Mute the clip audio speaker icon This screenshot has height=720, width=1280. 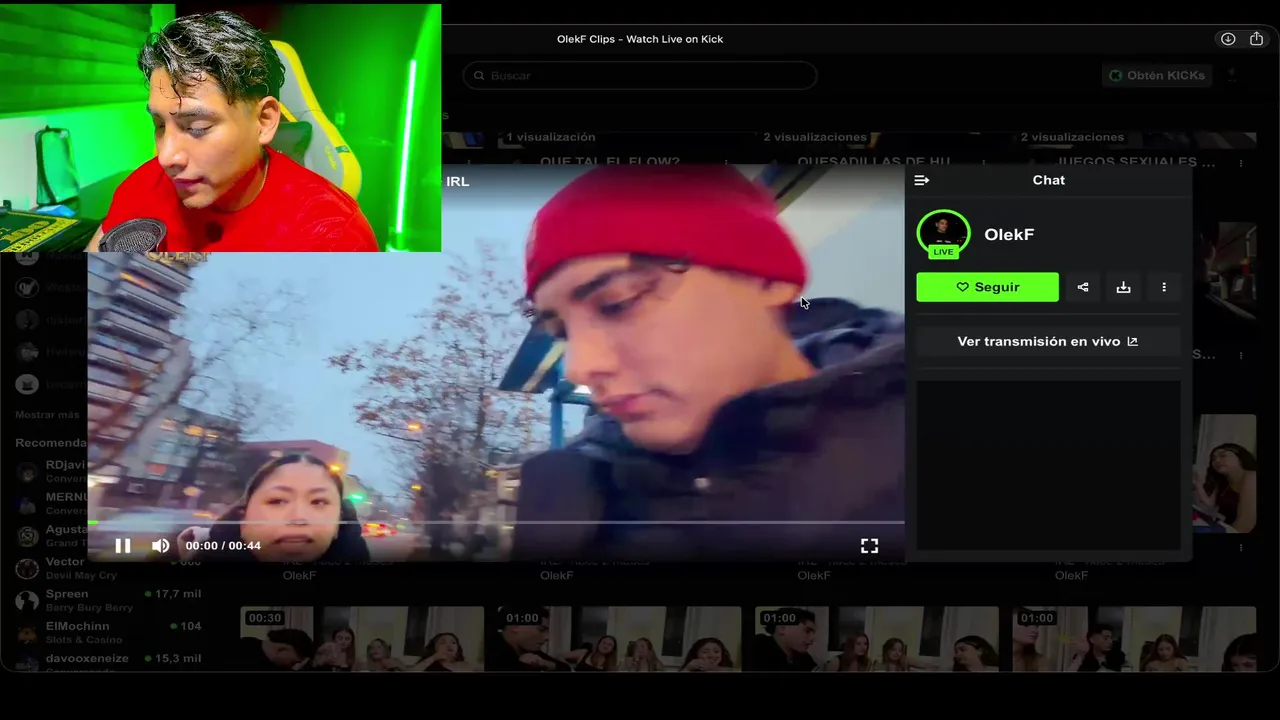point(160,545)
